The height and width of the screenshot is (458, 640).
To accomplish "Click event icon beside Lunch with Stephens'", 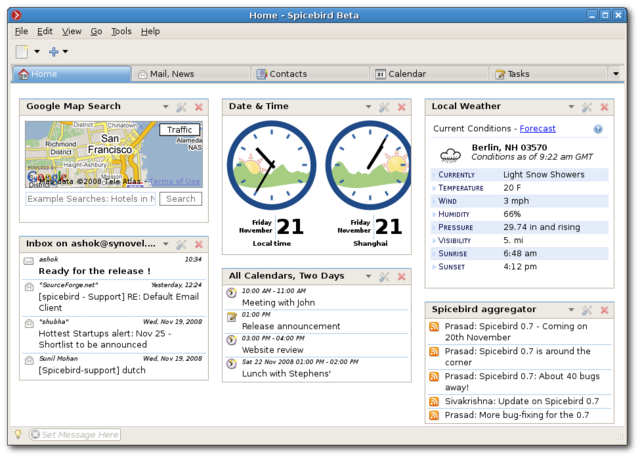I will click(x=231, y=364).
